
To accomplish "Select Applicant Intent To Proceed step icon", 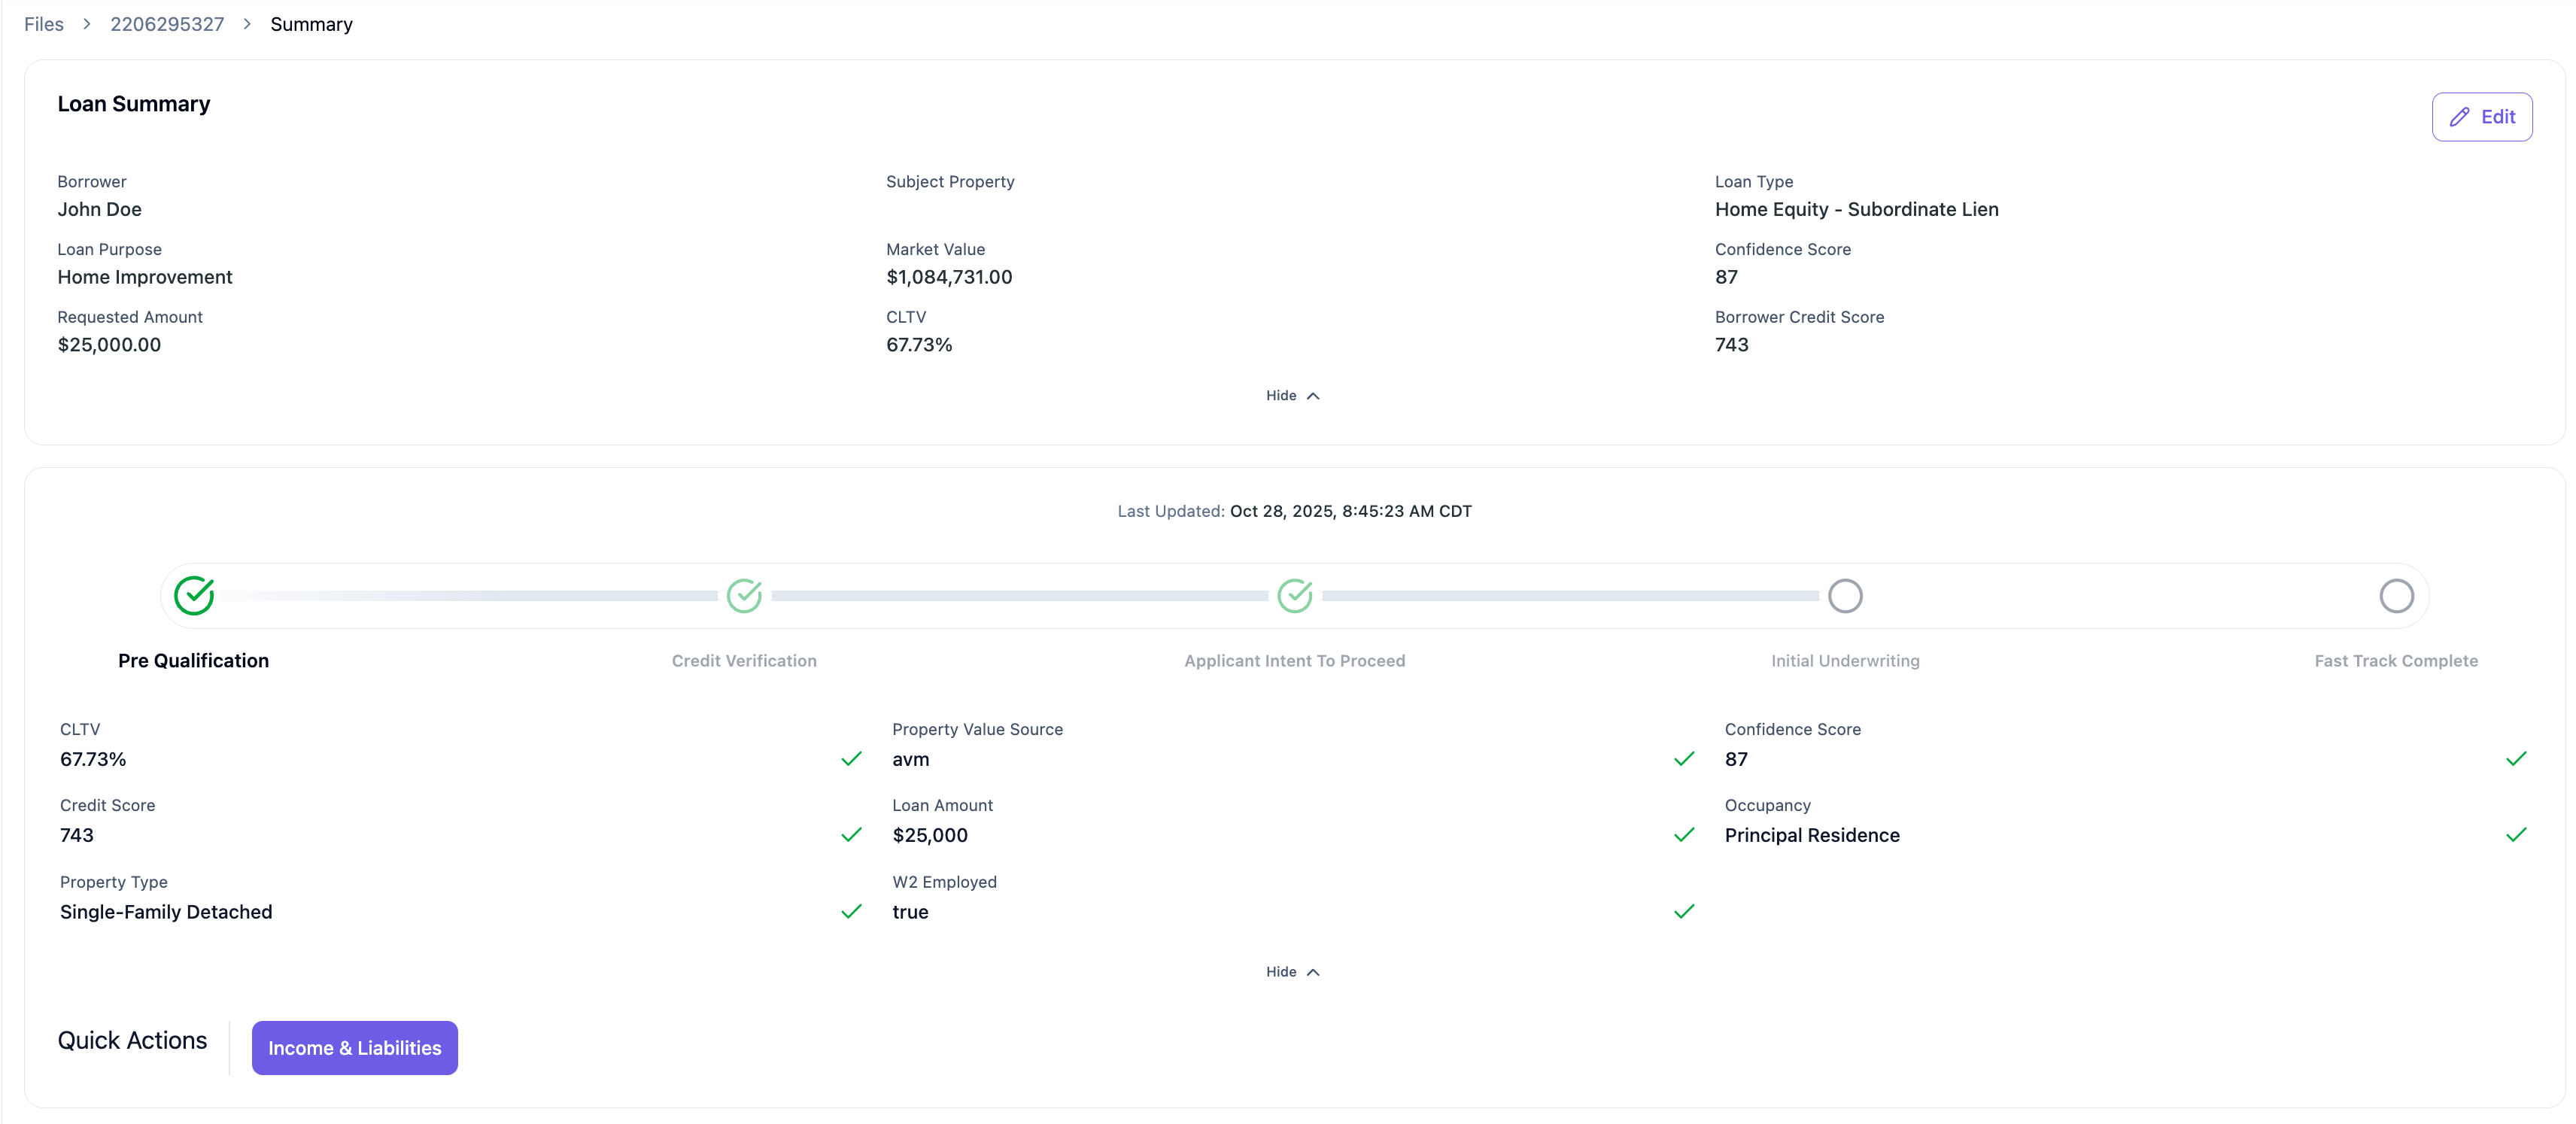I will [x=1294, y=595].
